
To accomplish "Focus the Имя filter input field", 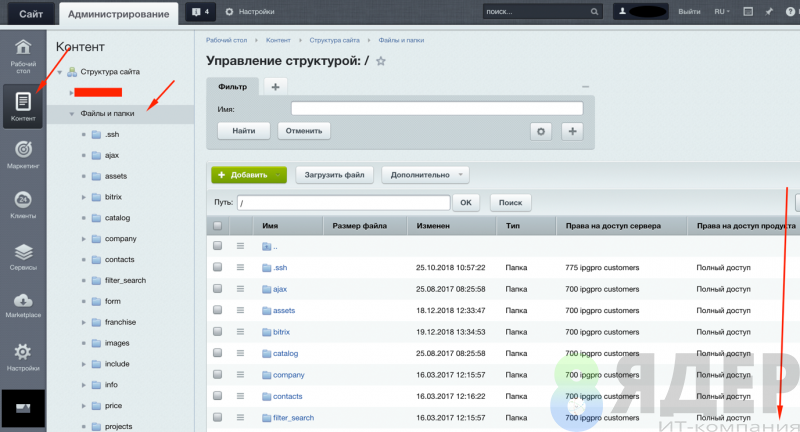I will coord(437,109).
